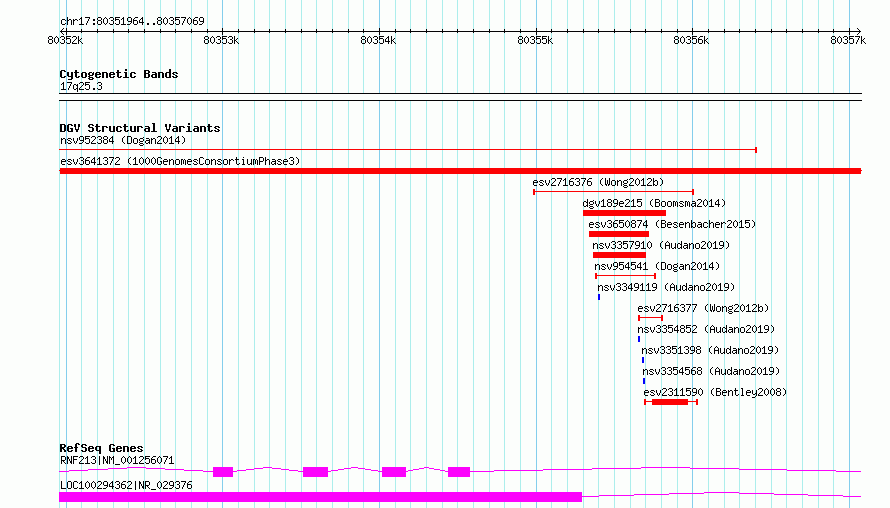Select the small blue nsv3349119 marker
The image size is (890, 508).
click(x=599, y=297)
